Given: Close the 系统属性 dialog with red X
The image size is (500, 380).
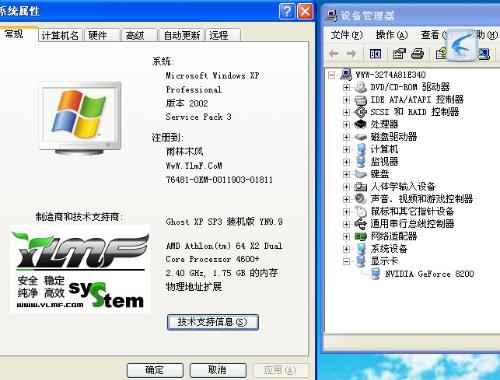Looking at the screenshot, I should (305, 11).
